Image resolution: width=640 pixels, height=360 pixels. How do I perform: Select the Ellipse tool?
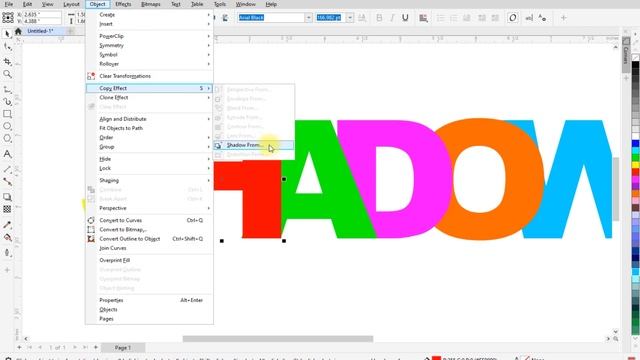point(7,126)
